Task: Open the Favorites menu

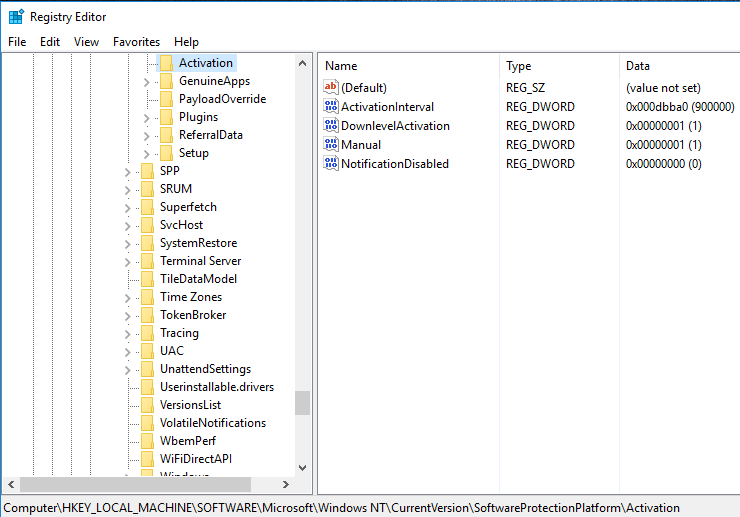Action: coord(136,42)
